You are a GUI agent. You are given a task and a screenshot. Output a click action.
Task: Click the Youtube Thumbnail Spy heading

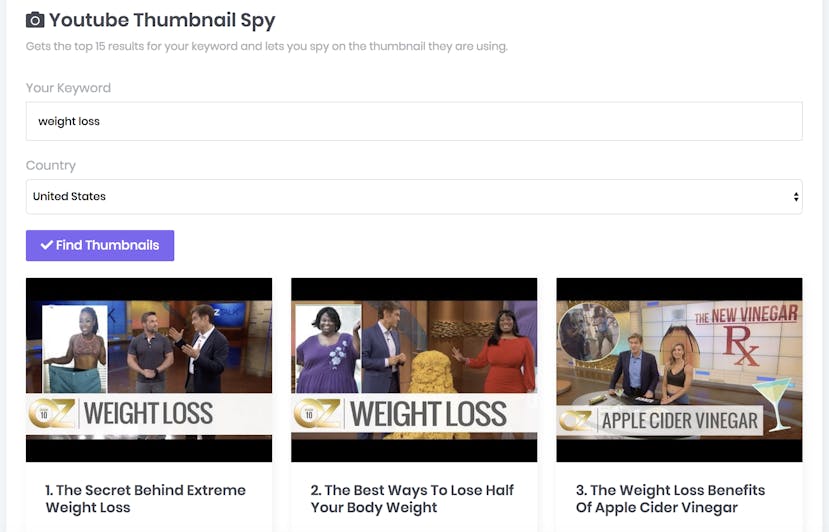pos(162,20)
